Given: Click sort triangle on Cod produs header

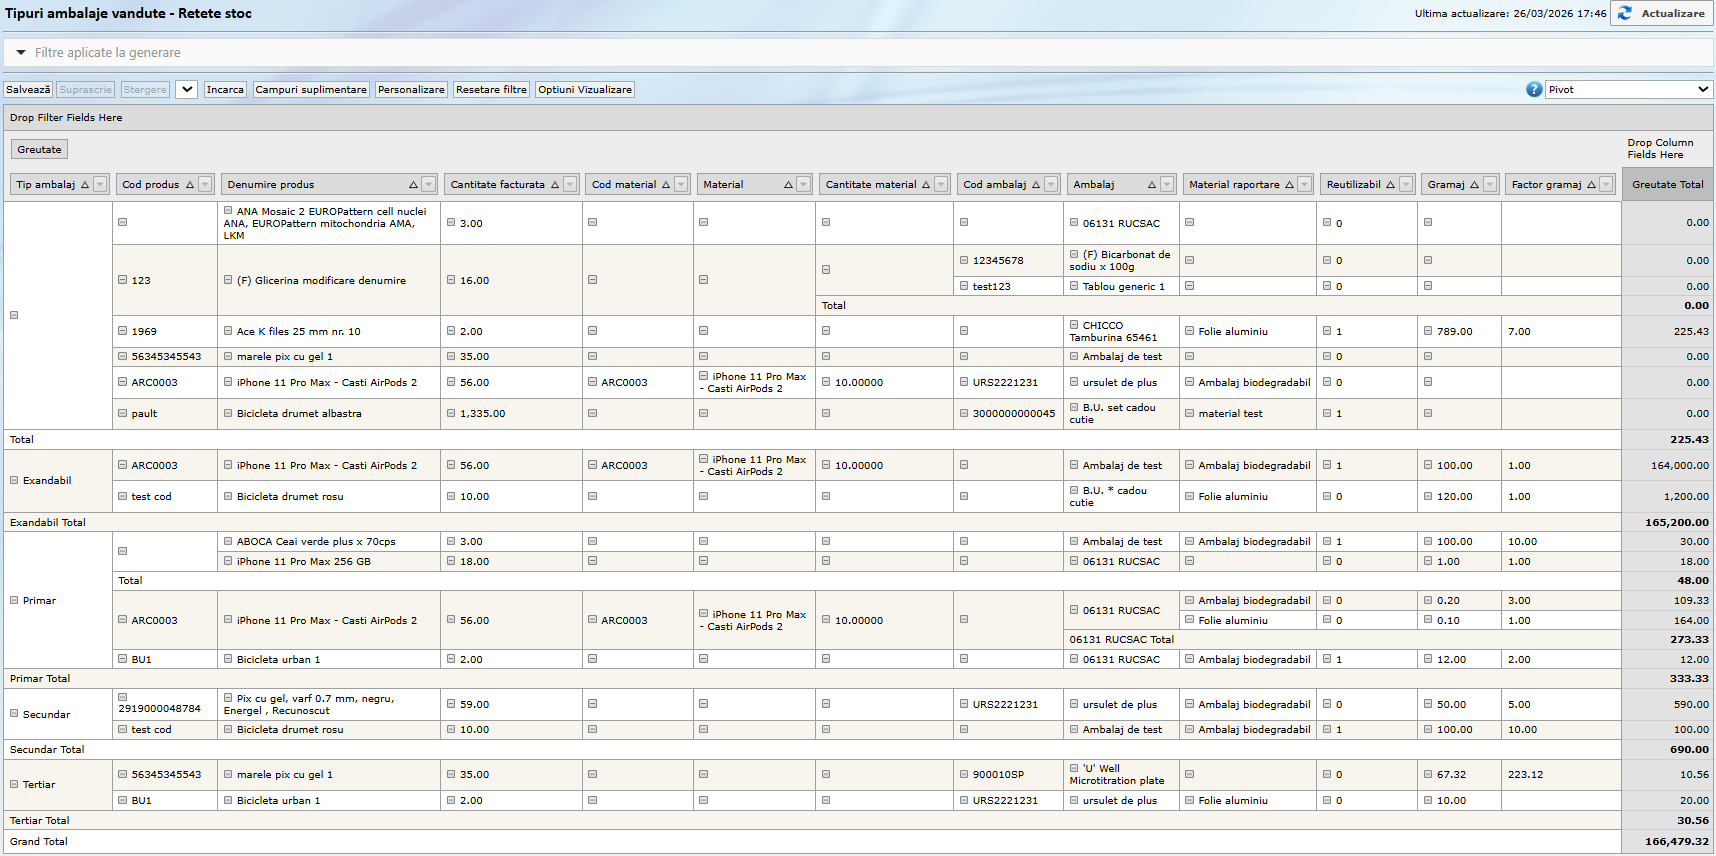Looking at the screenshot, I should [190, 185].
